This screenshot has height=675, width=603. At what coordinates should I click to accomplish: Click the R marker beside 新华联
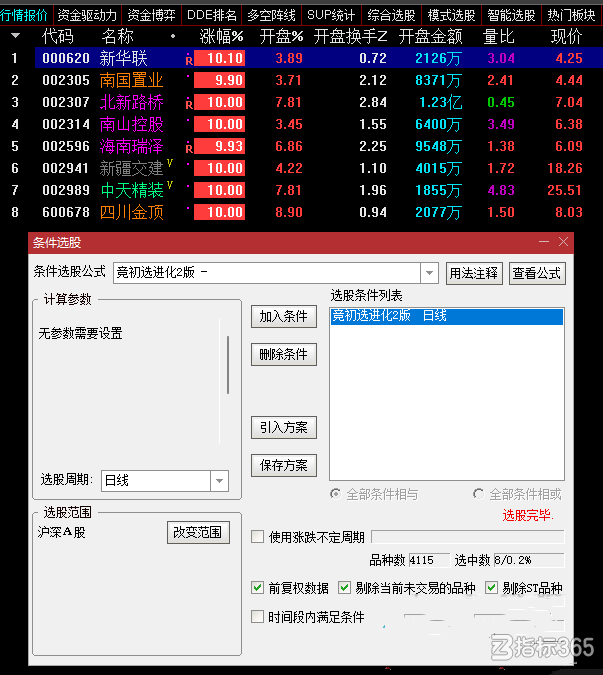[189, 59]
